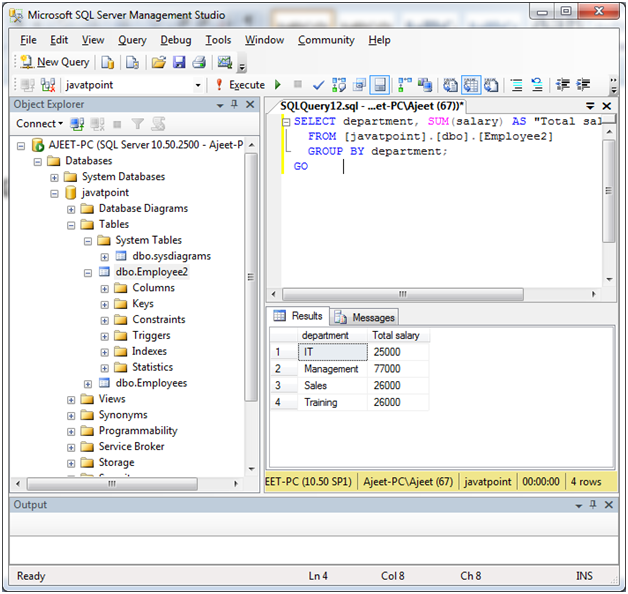Click the Database Engine Query icon
Screen dimensions: 628x594
point(107,62)
